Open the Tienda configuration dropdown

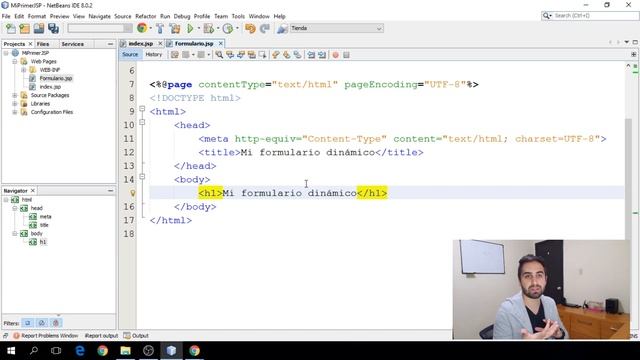coord(336,28)
